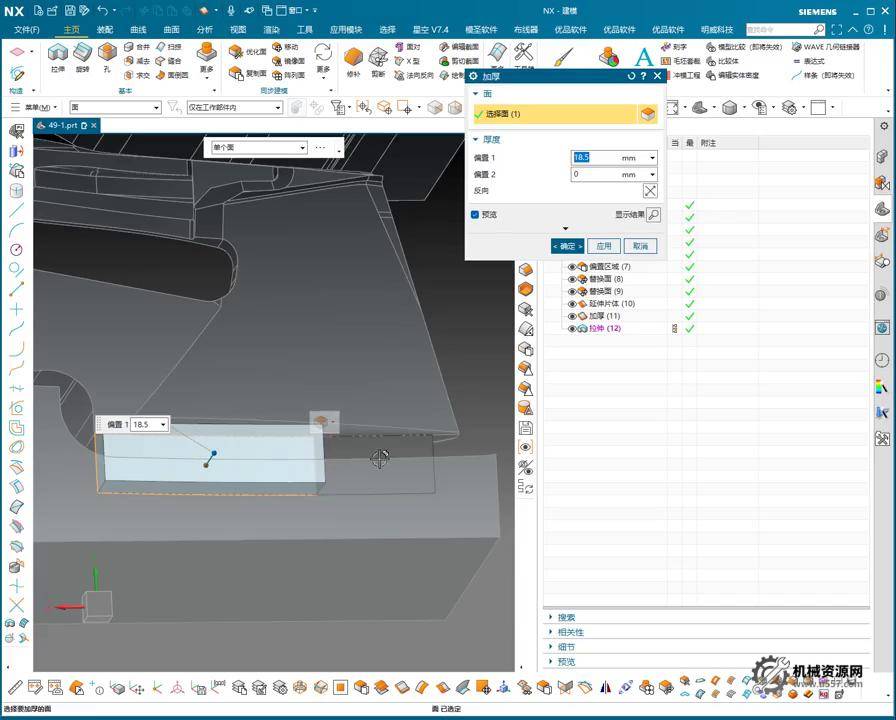Viewport: 896px width, 720px height.
Task: Open the 单个面 face rule dropdown
Action: tap(303, 148)
